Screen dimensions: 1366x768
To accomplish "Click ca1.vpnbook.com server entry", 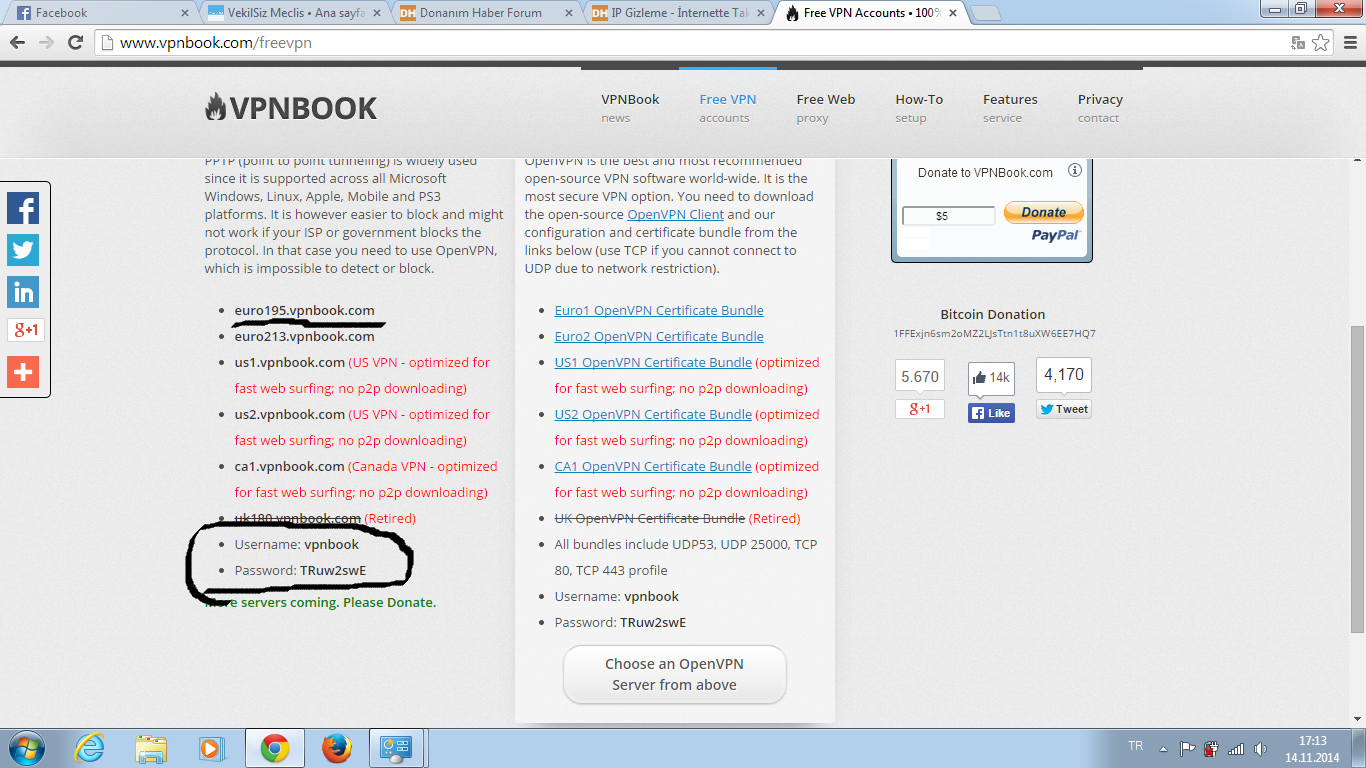I will [290, 466].
